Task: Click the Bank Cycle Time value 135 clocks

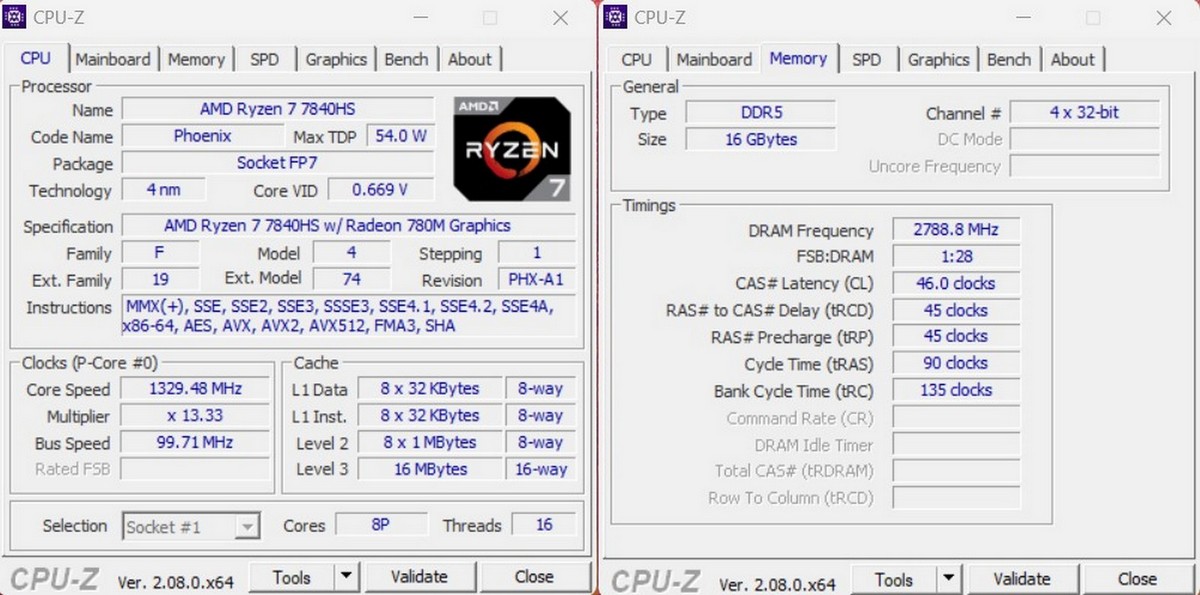Action: 956,390
